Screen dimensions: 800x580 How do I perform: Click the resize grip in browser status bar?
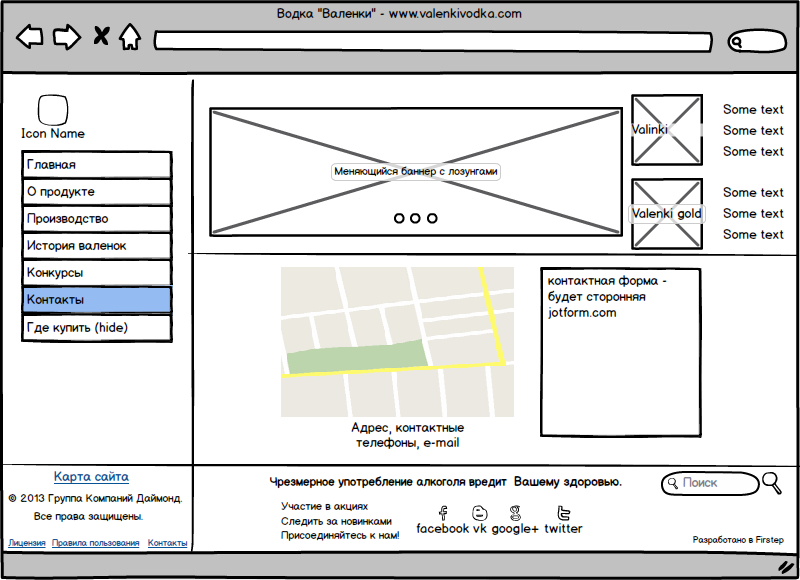coord(787,566)
